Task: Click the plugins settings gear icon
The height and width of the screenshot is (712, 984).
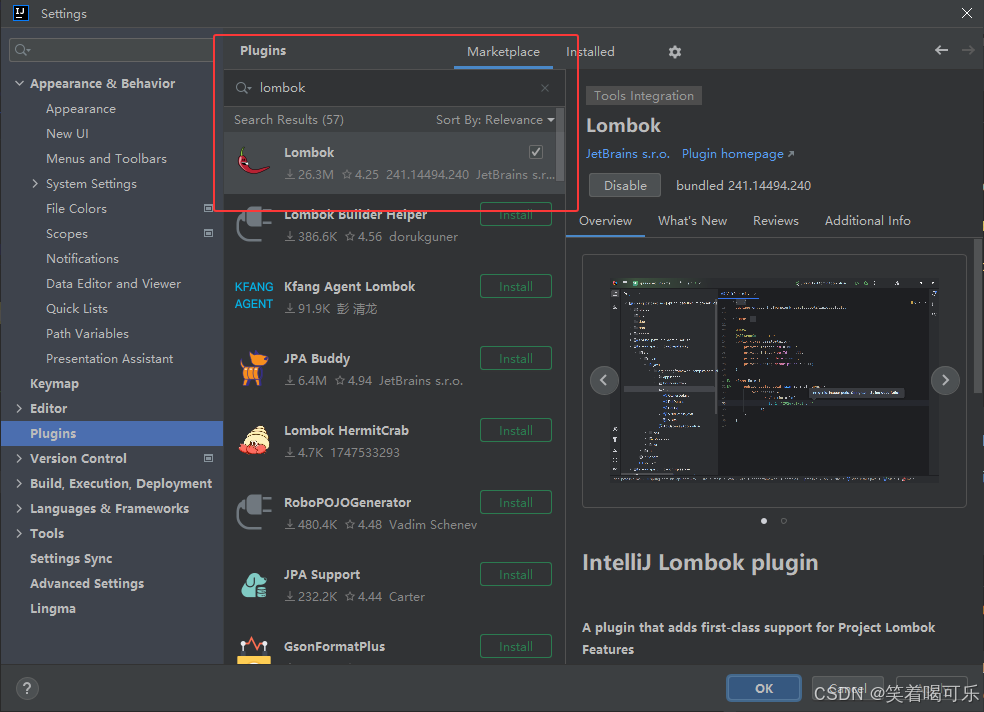Action: point(675,52)
